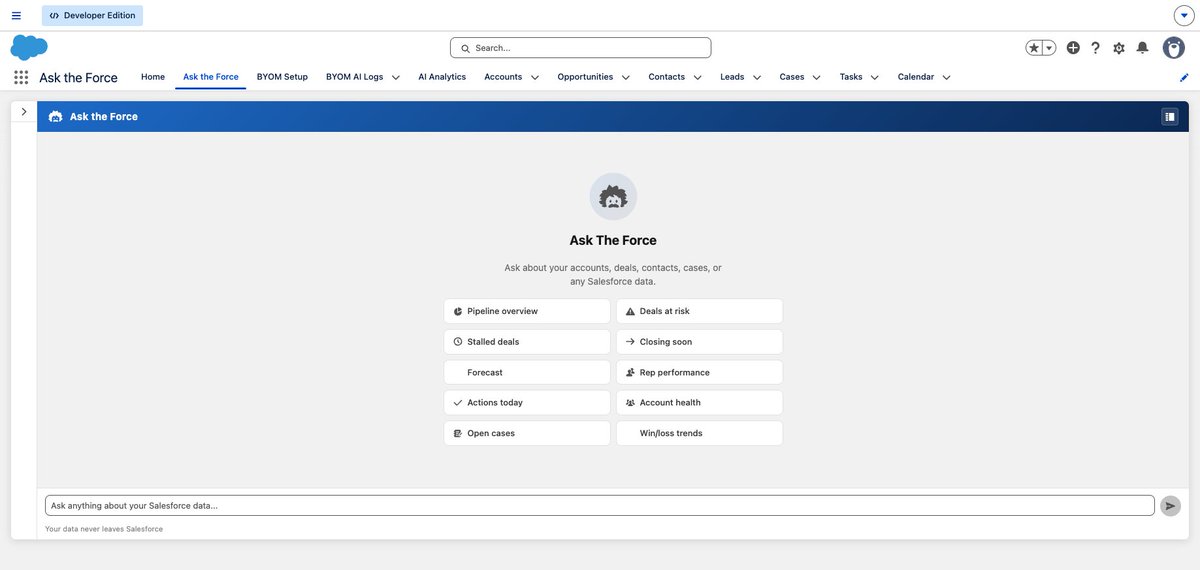This screenshot has width=1200, height=570.
Task: Focus the global Search box
Action: (581, 48)
